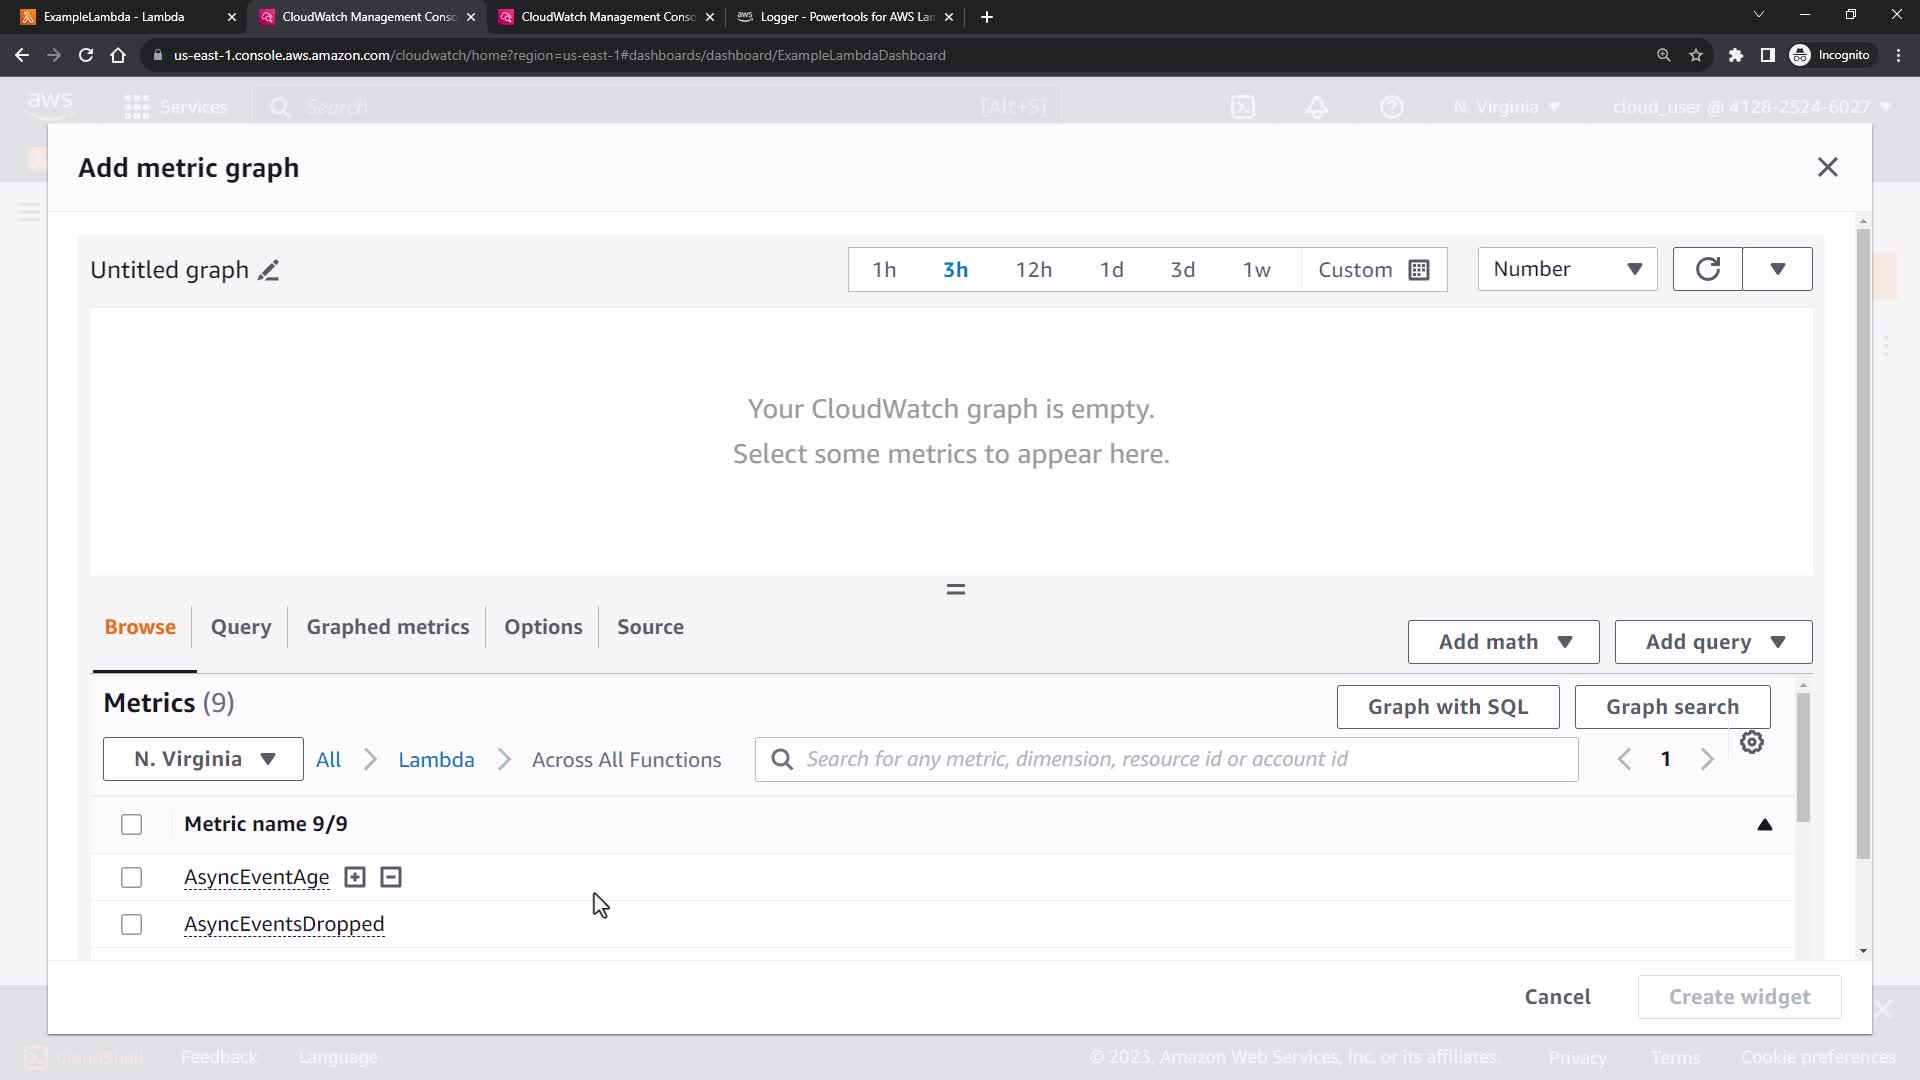Switch to the Graphed metrics tab

(x=387, y=627)
